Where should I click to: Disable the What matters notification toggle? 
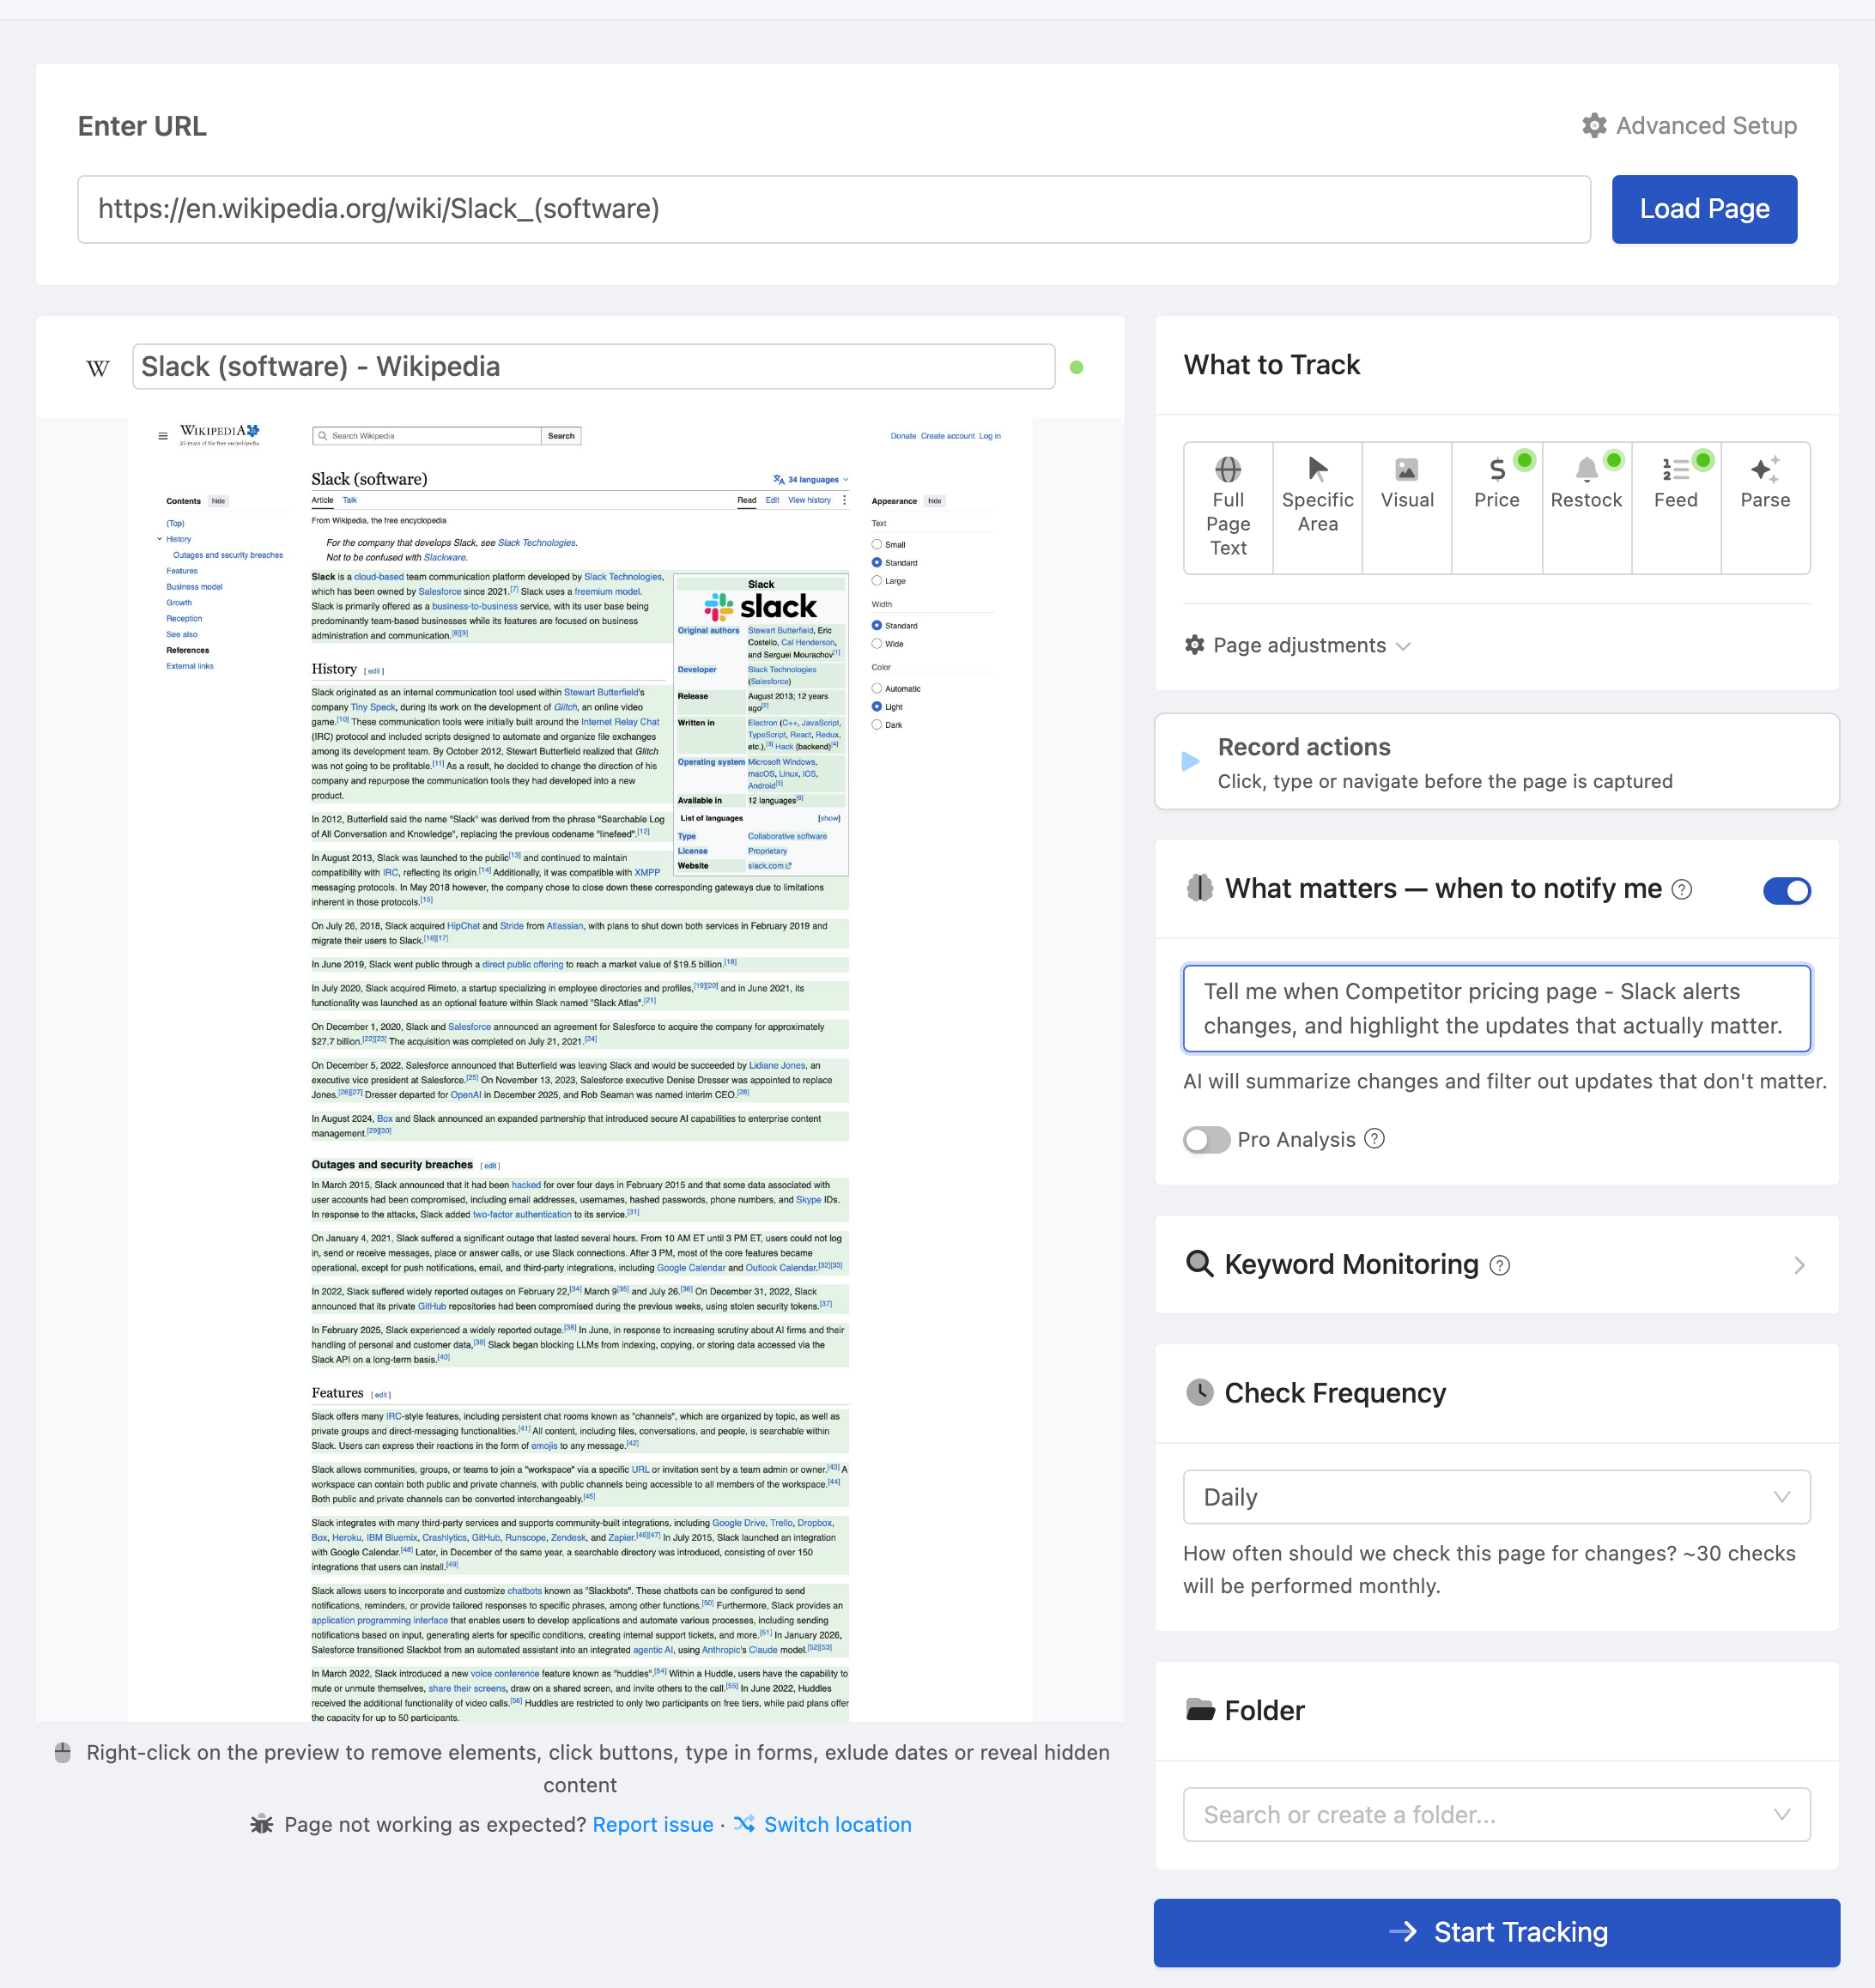click(1786, 890)
